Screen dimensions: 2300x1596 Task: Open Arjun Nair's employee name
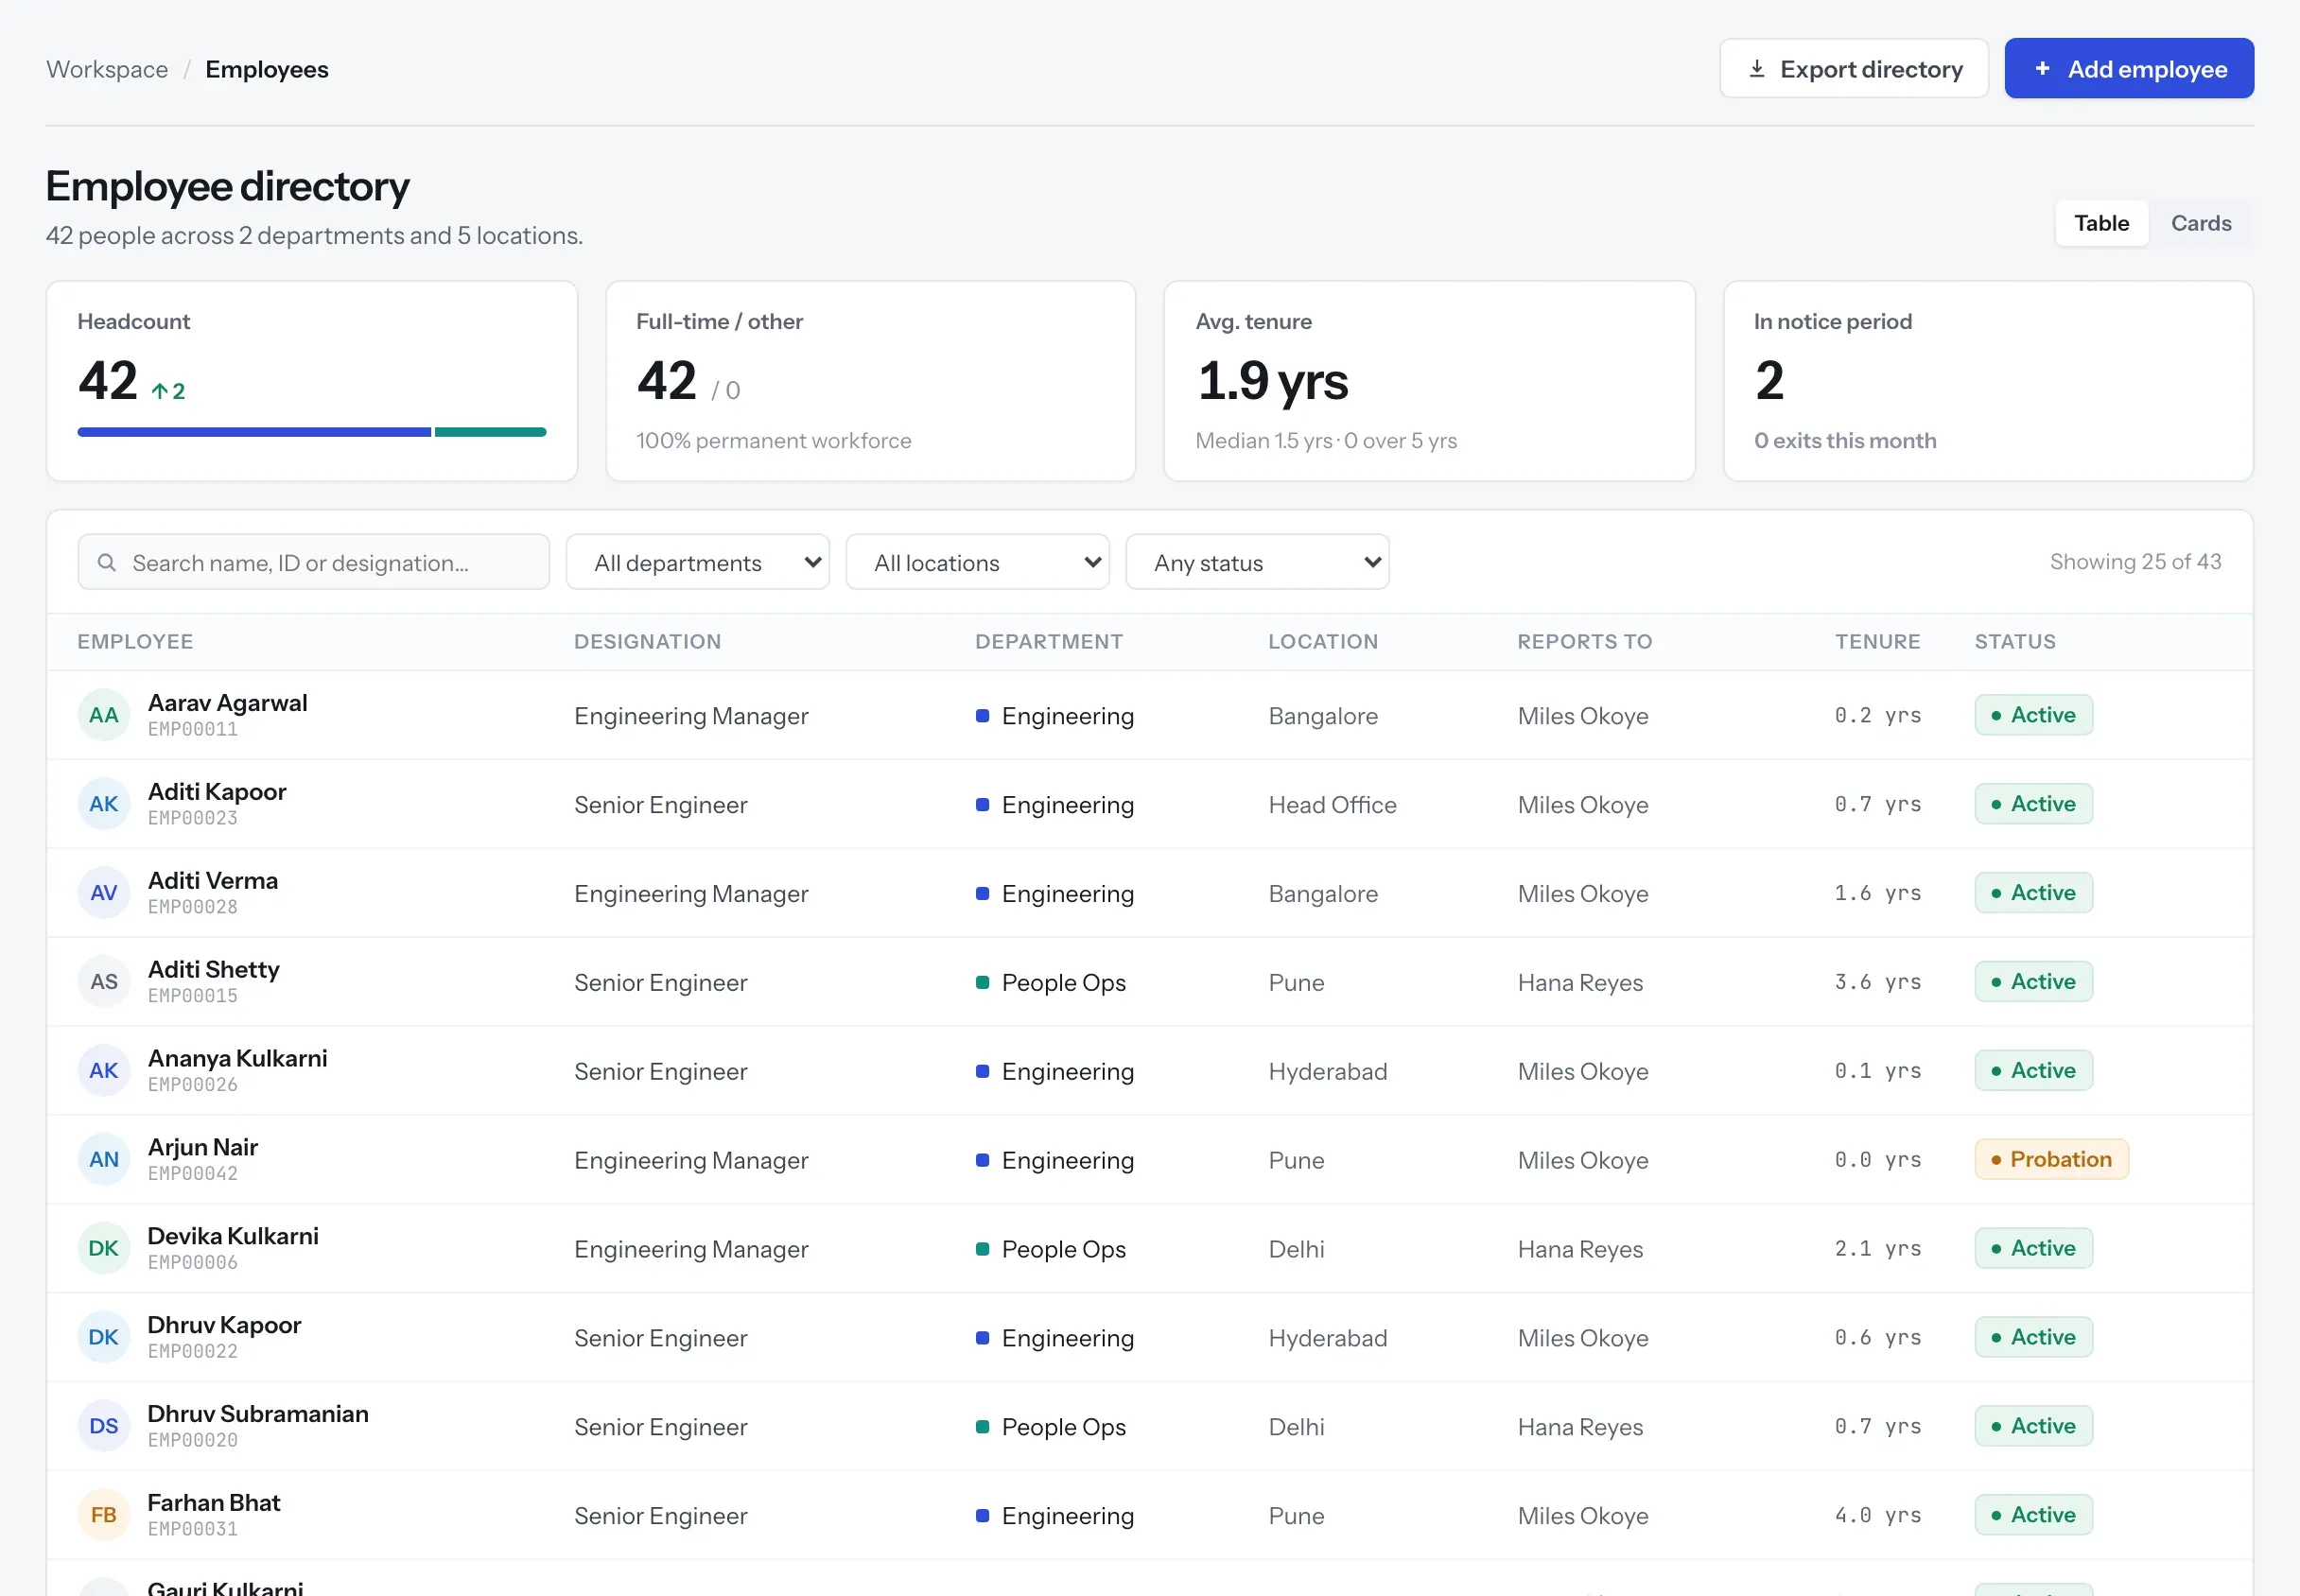pyautogui.click(x=203, y=1147)
